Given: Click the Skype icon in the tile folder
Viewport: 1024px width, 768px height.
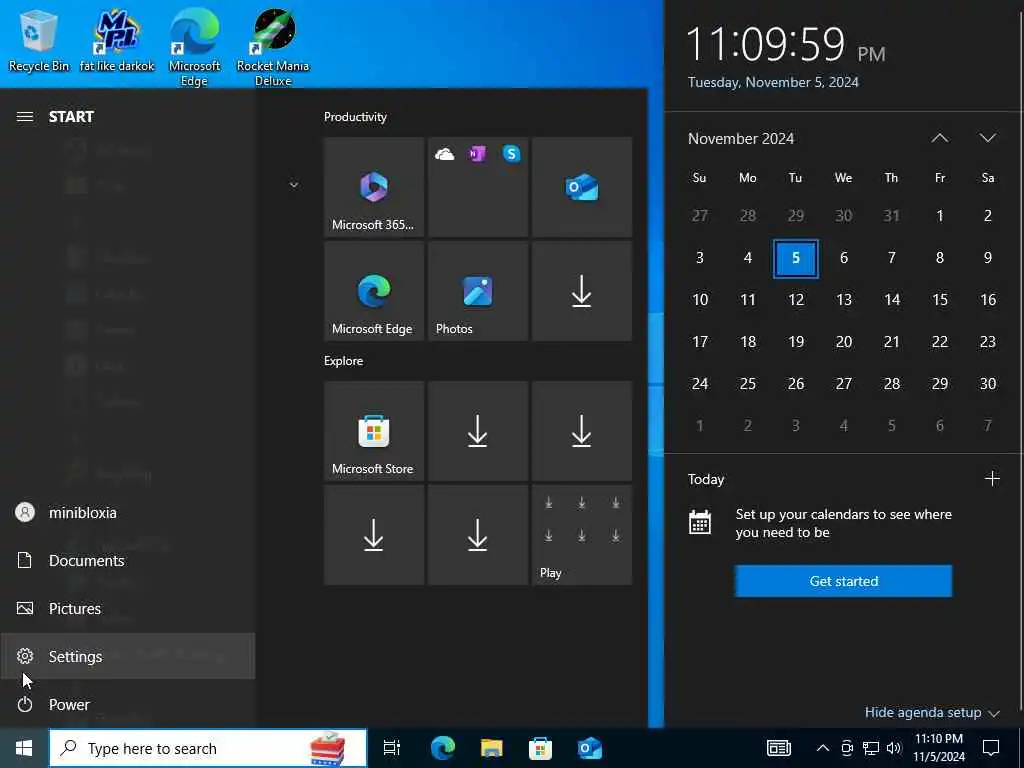Looking at the screenshot, I should point(511,154).
